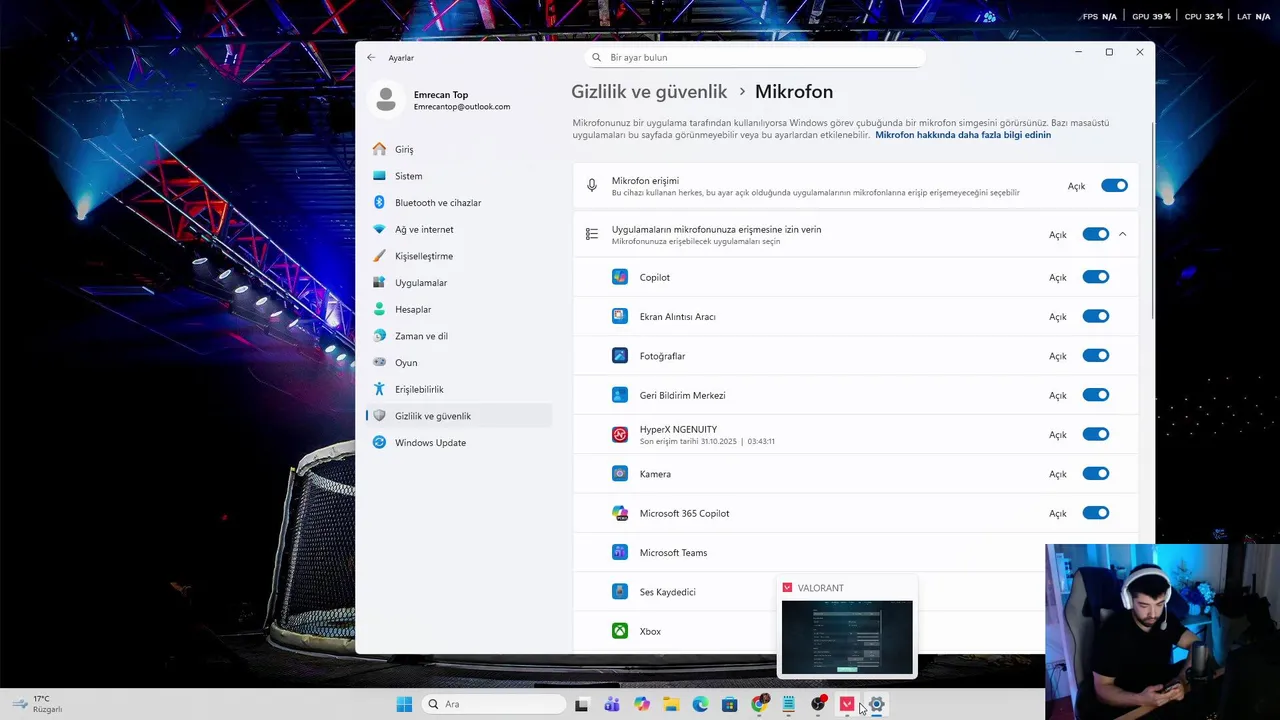The image size is (1280, 720).
Task: Click the Microsoft Teams row label
Action: coord(673,553)
